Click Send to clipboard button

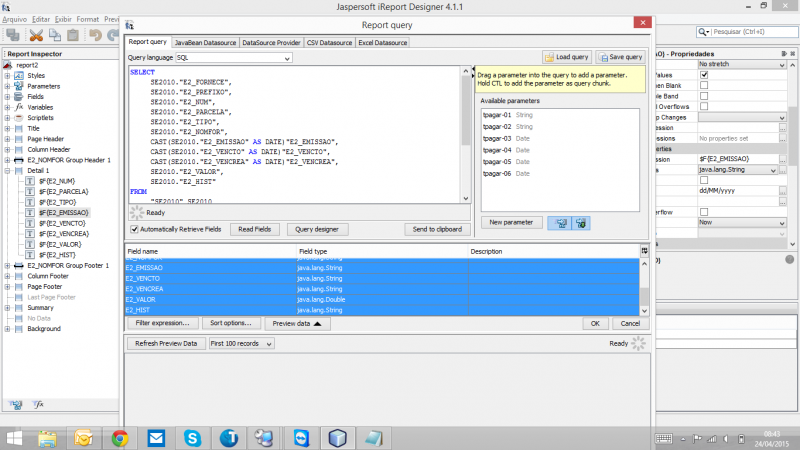pyautogui.click(x=437, y=230)
